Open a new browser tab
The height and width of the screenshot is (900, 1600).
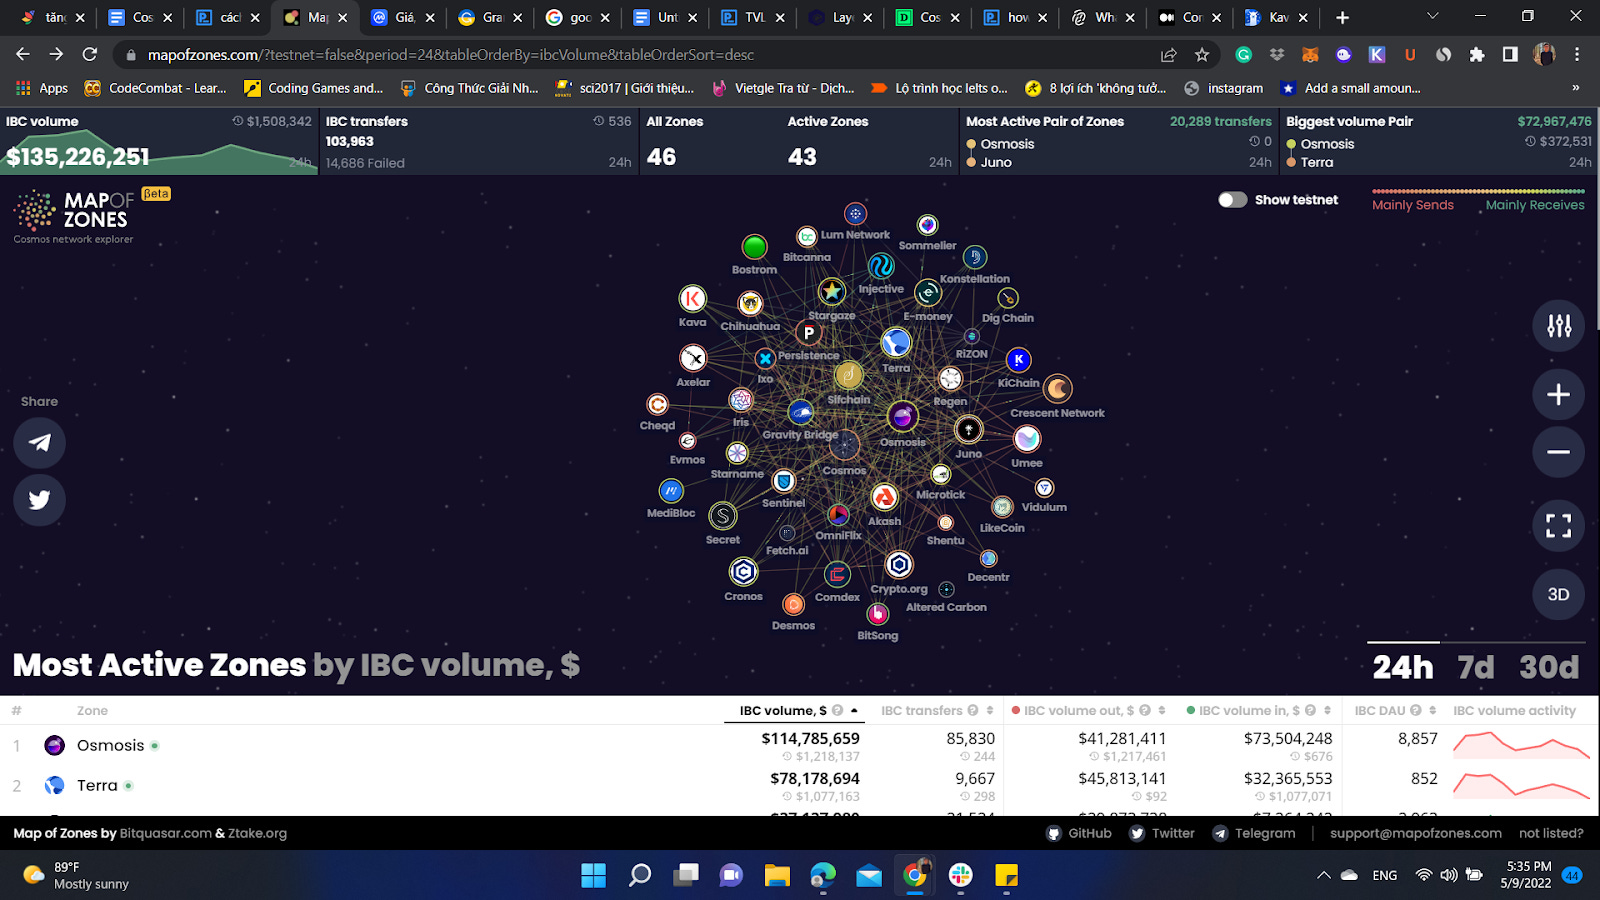1342,17
